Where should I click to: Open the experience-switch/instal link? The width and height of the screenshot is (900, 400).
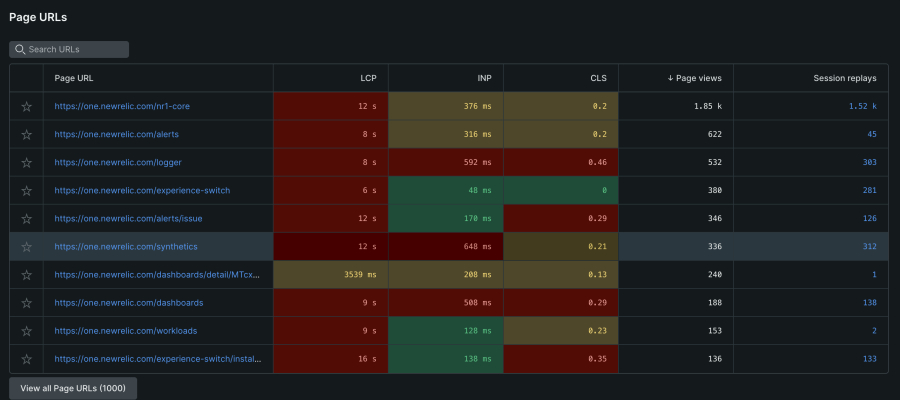[x=158, y=359]
